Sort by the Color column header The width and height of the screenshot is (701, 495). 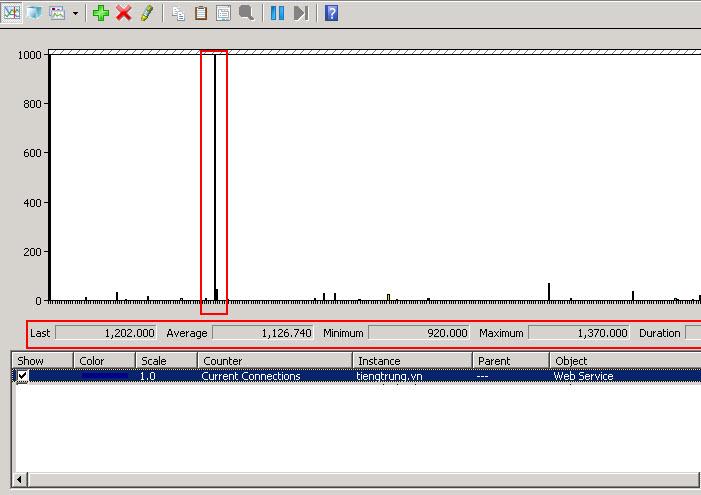pos(104,360)
